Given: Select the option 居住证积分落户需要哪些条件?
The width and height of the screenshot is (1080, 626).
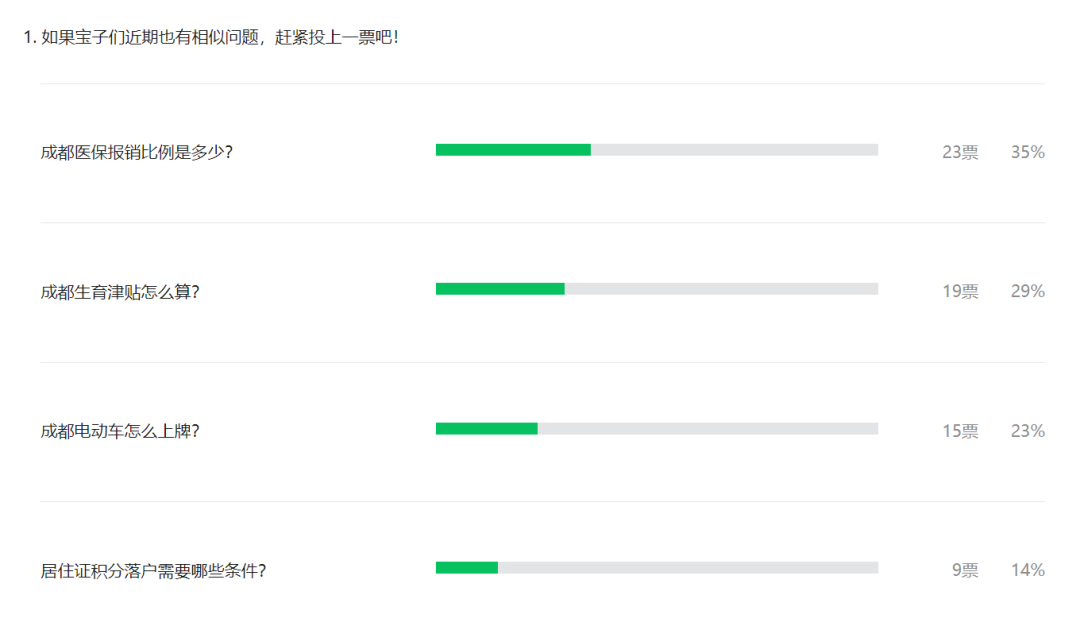Looking at the screenshot, I should [153, 571].
